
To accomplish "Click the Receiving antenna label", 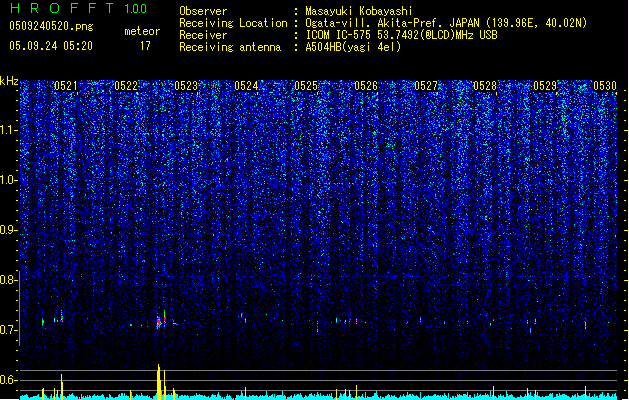I will click(230, 47).
